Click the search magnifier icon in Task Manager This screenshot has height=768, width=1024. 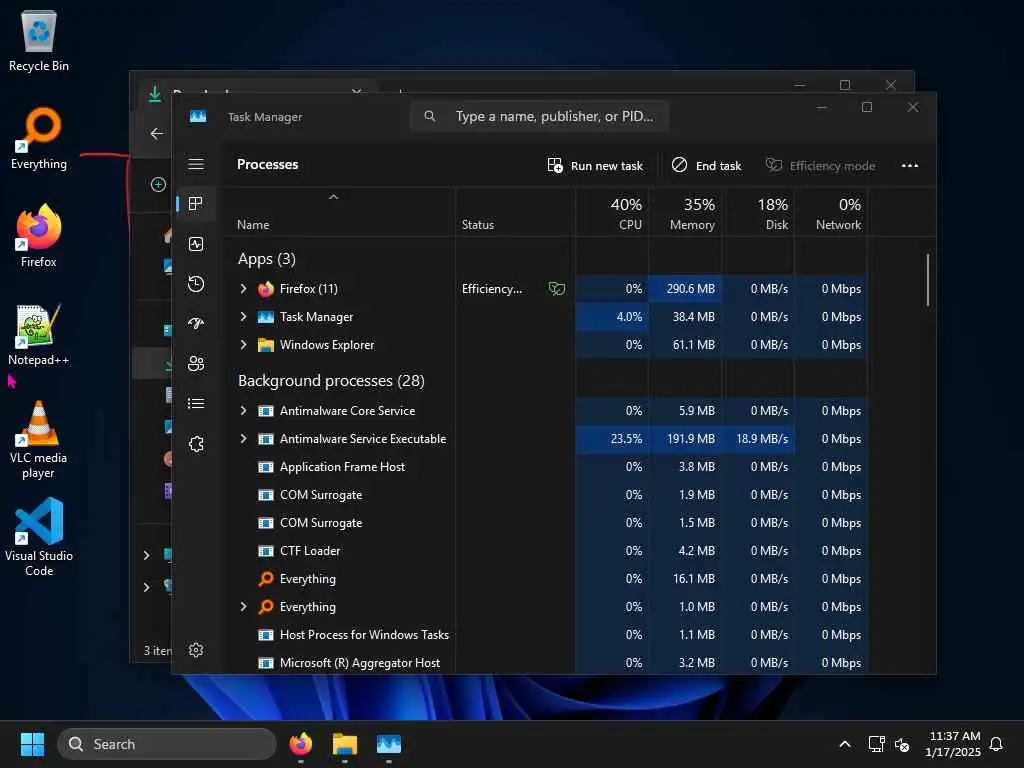tap(430, 116)
